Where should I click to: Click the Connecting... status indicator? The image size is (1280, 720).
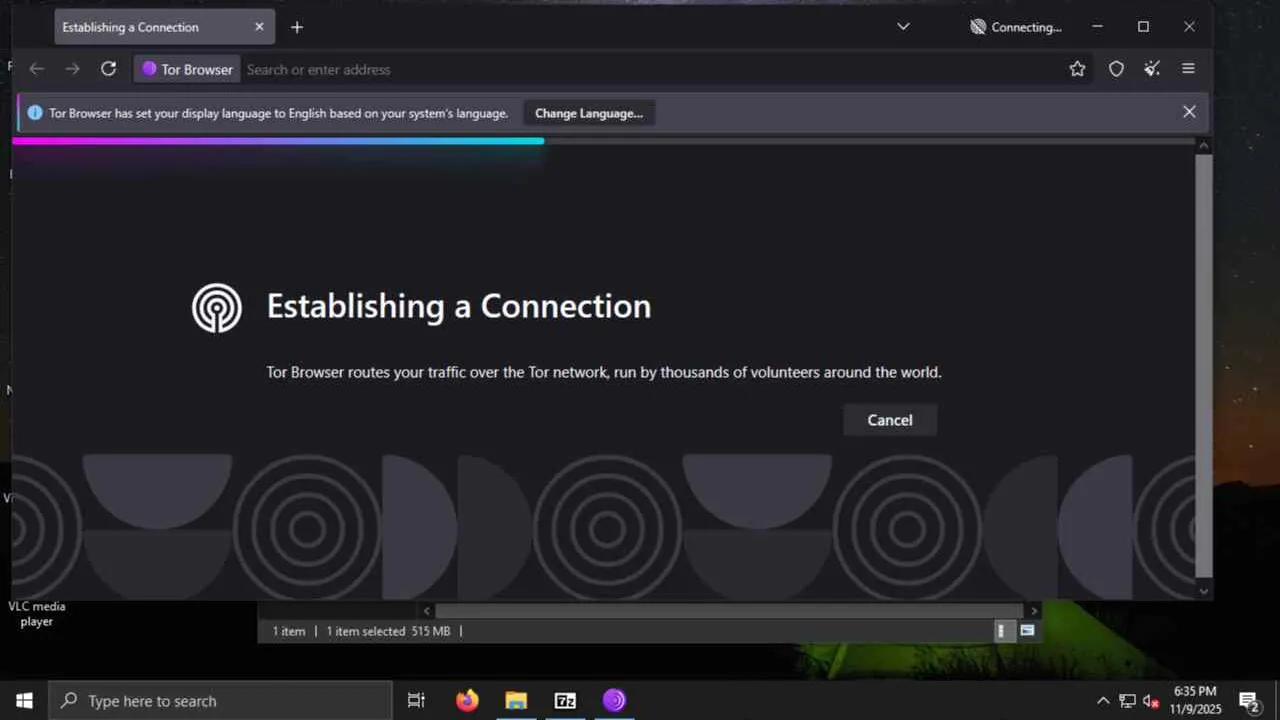tap(1016, 27)
